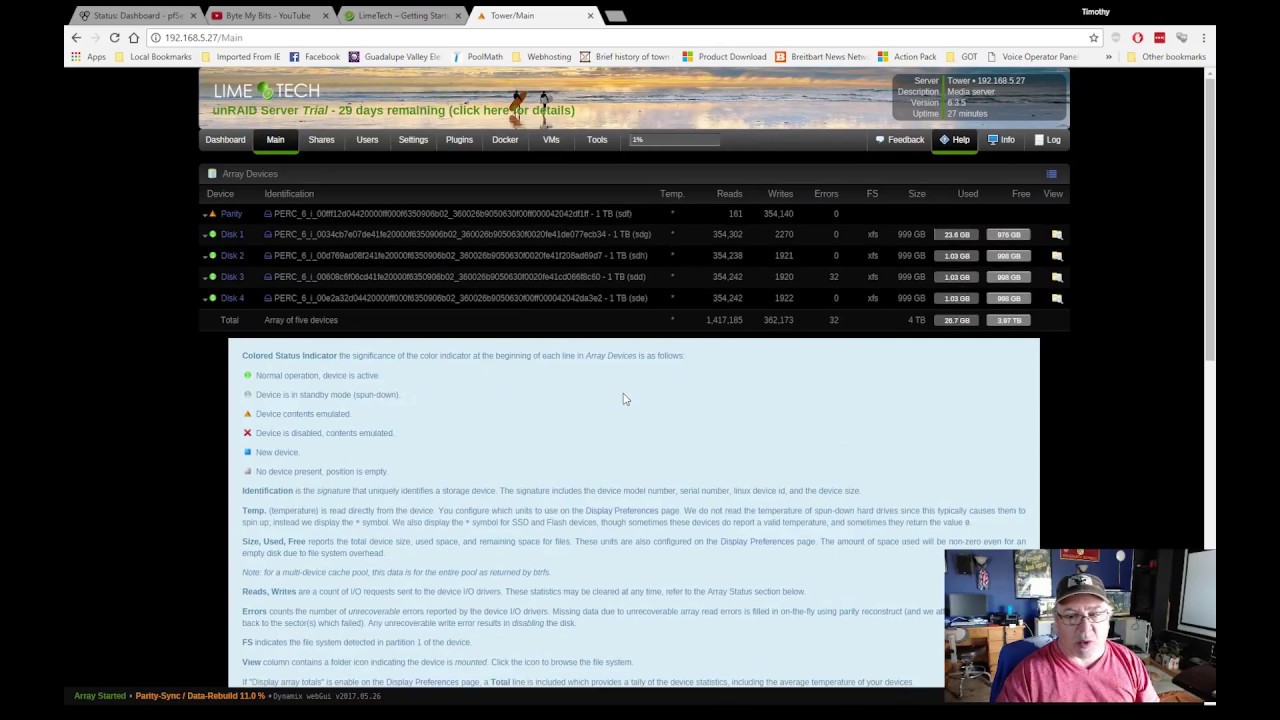
Task: Click Parity-Sync / Data-Rebuild 11.0 % status
Action: [x=200, y=696]
